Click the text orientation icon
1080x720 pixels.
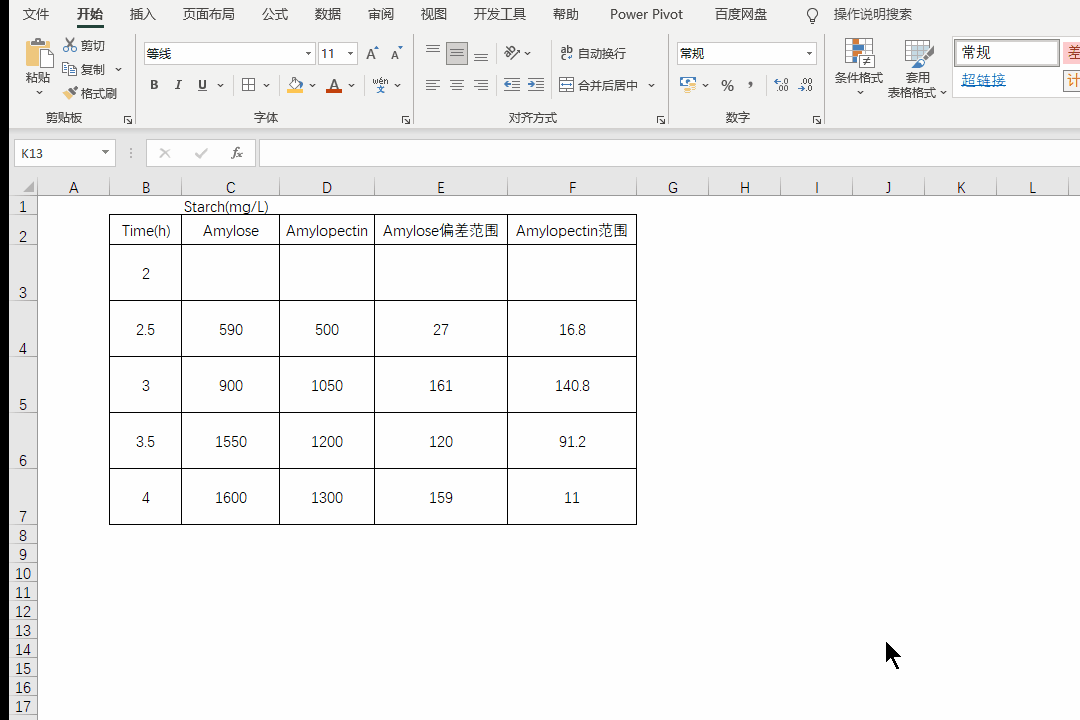pyautogui.click(x=512, y=53)
